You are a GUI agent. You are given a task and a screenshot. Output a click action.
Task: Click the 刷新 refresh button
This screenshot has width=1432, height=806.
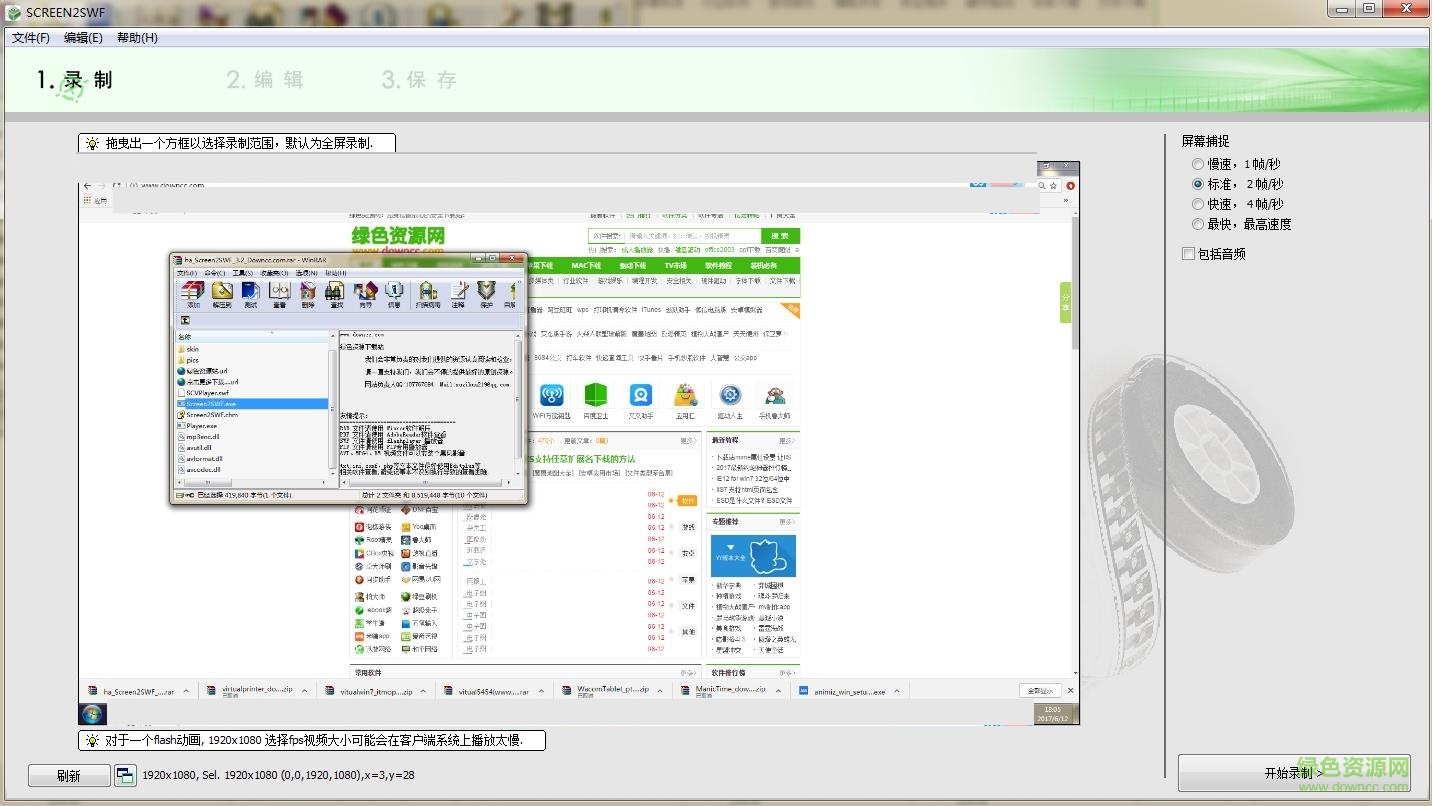(x=68, y=775)
